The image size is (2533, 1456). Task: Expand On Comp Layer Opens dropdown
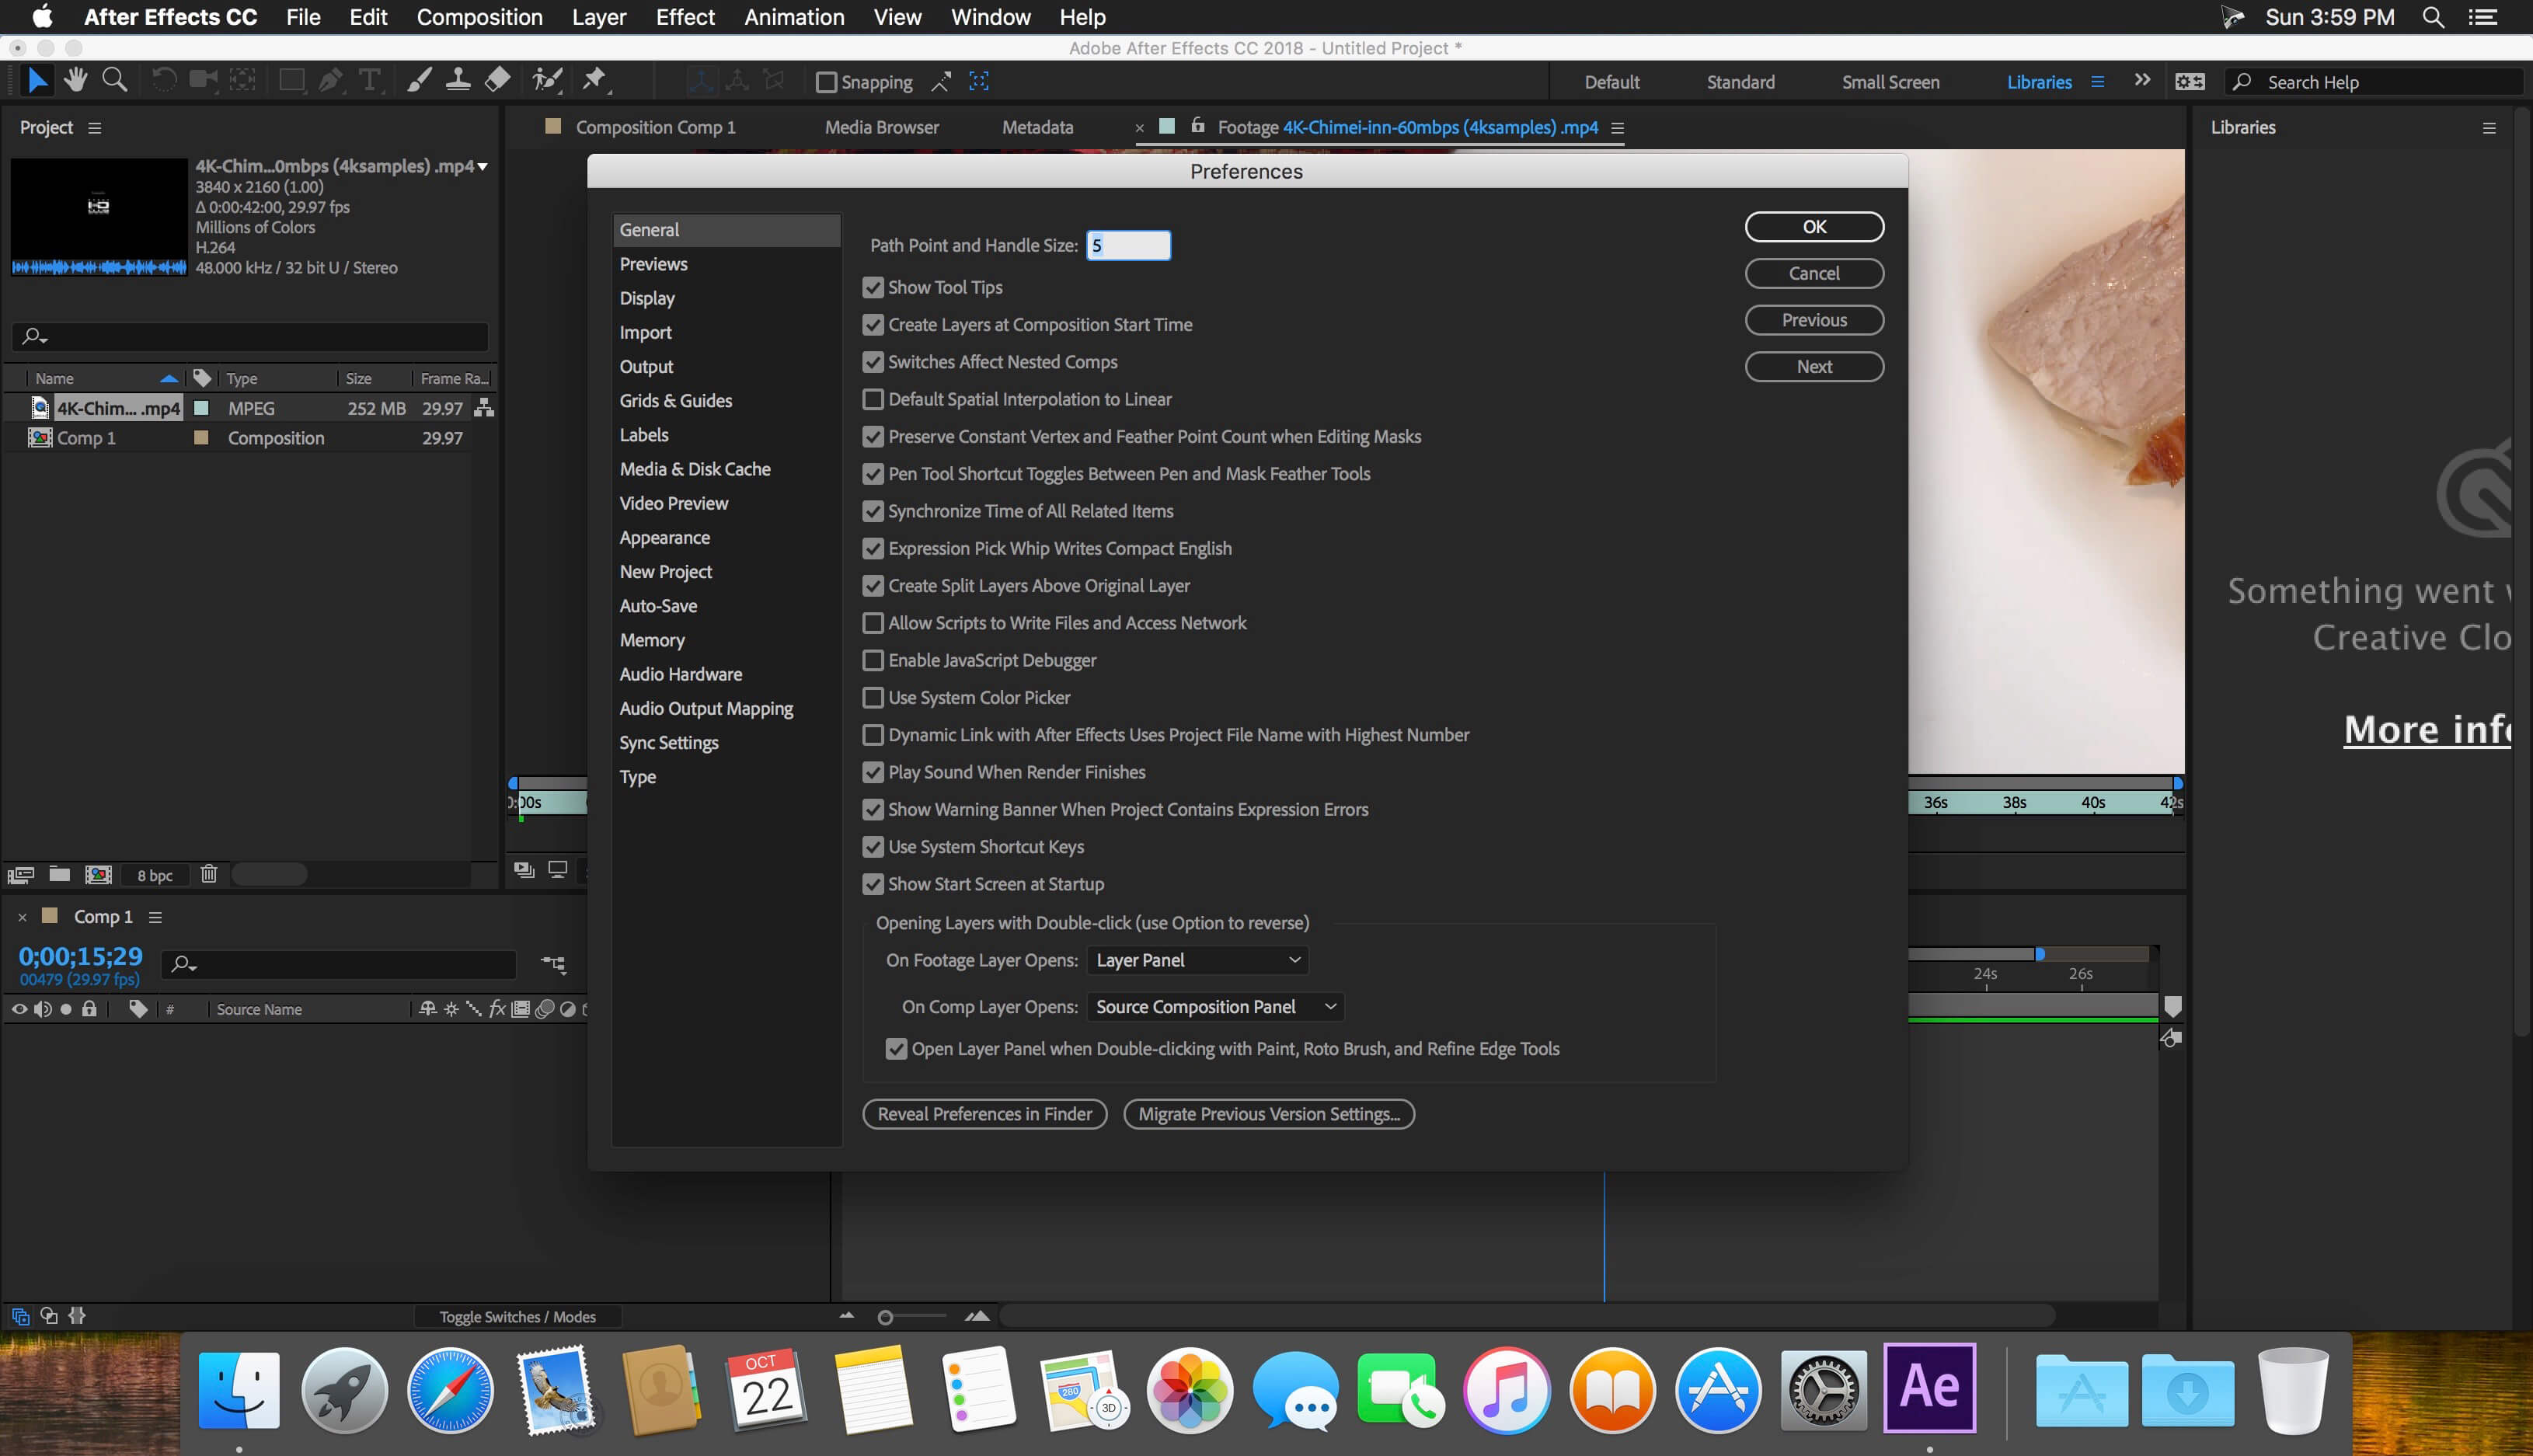1213,1005
